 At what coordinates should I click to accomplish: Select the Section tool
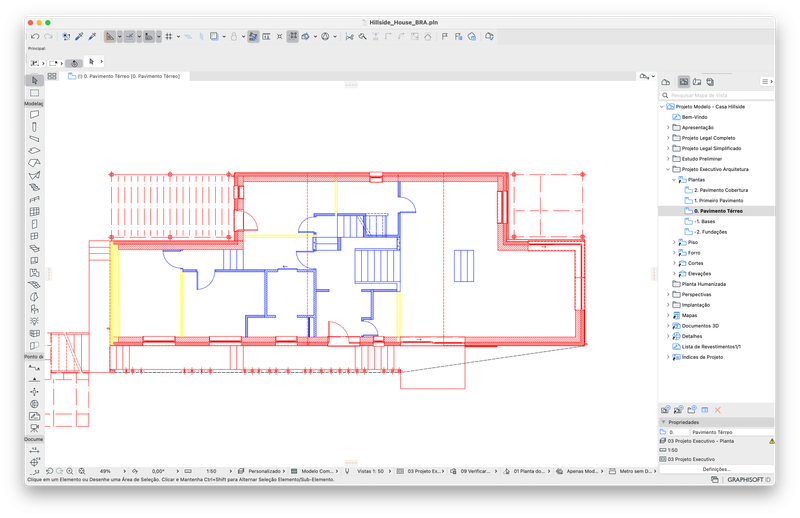[34, 367]
